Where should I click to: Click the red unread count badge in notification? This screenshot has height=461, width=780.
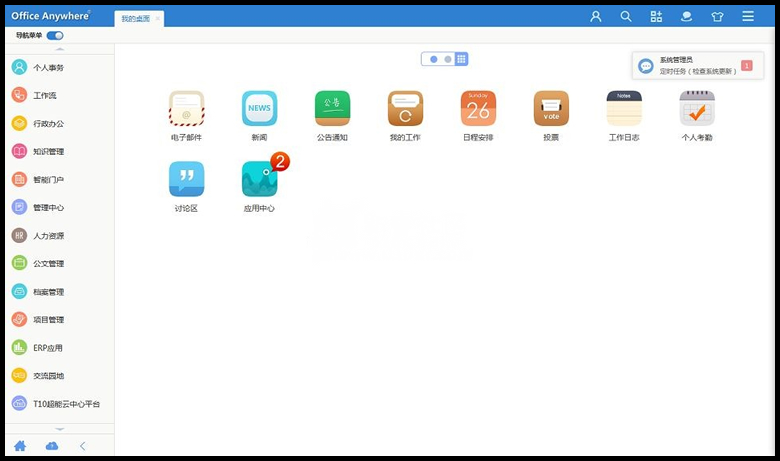[x=747, y=65]
